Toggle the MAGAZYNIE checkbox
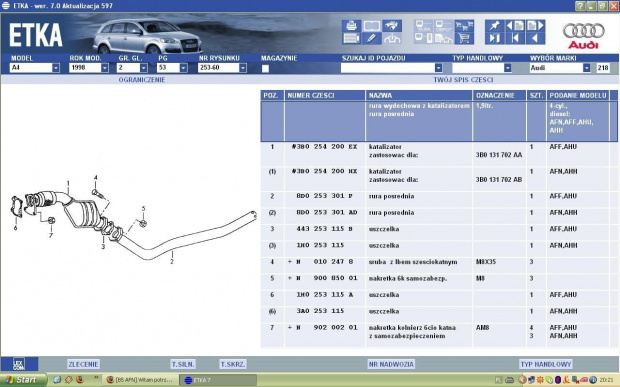 tap(265, 68)
